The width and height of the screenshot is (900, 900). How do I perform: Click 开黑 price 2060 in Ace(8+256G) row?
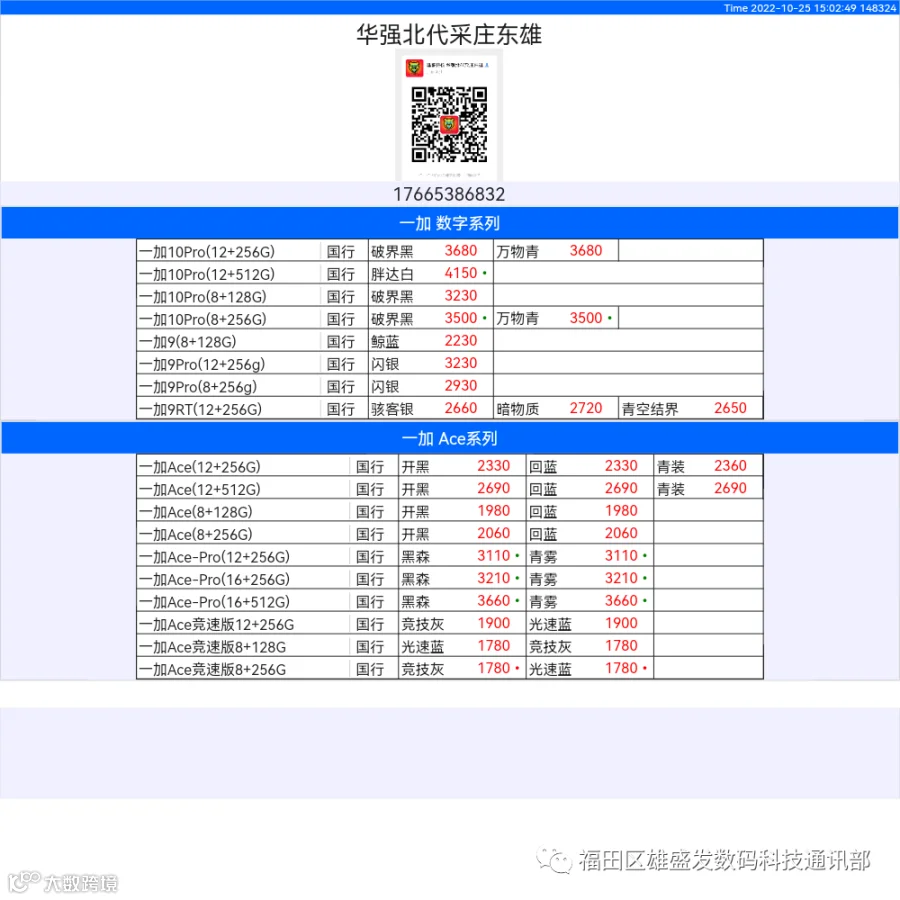(494, 533)
